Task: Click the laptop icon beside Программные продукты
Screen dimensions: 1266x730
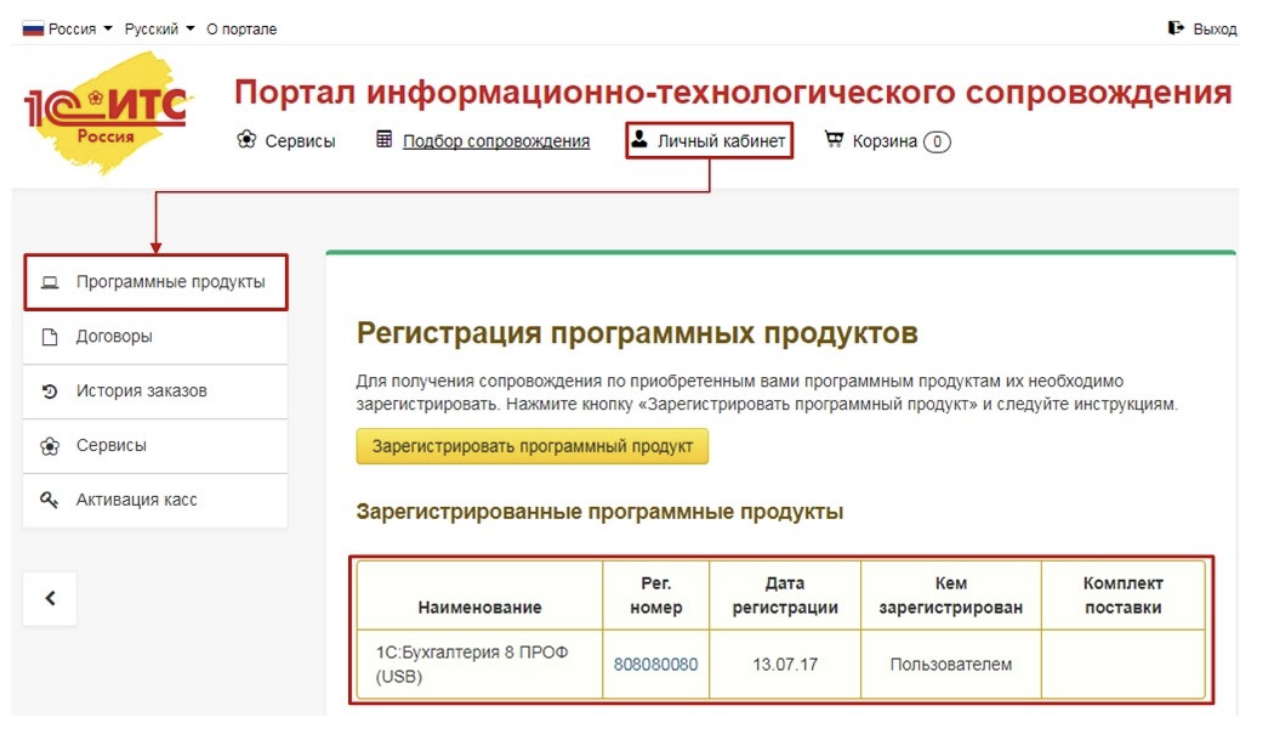Action: coord(50,283)
